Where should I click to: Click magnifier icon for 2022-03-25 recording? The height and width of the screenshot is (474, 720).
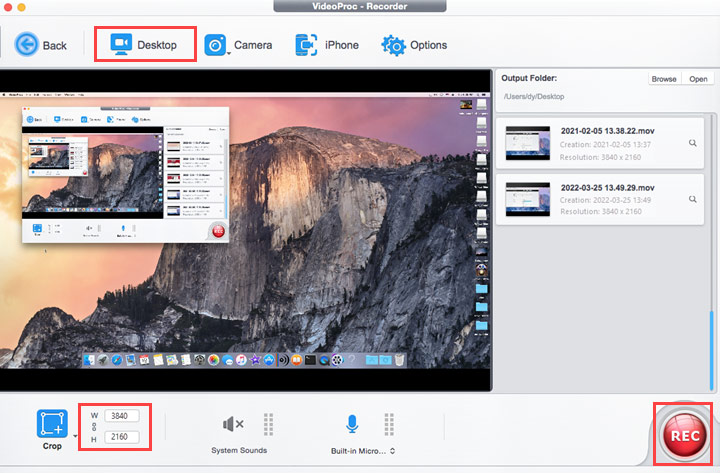[692, 200]
